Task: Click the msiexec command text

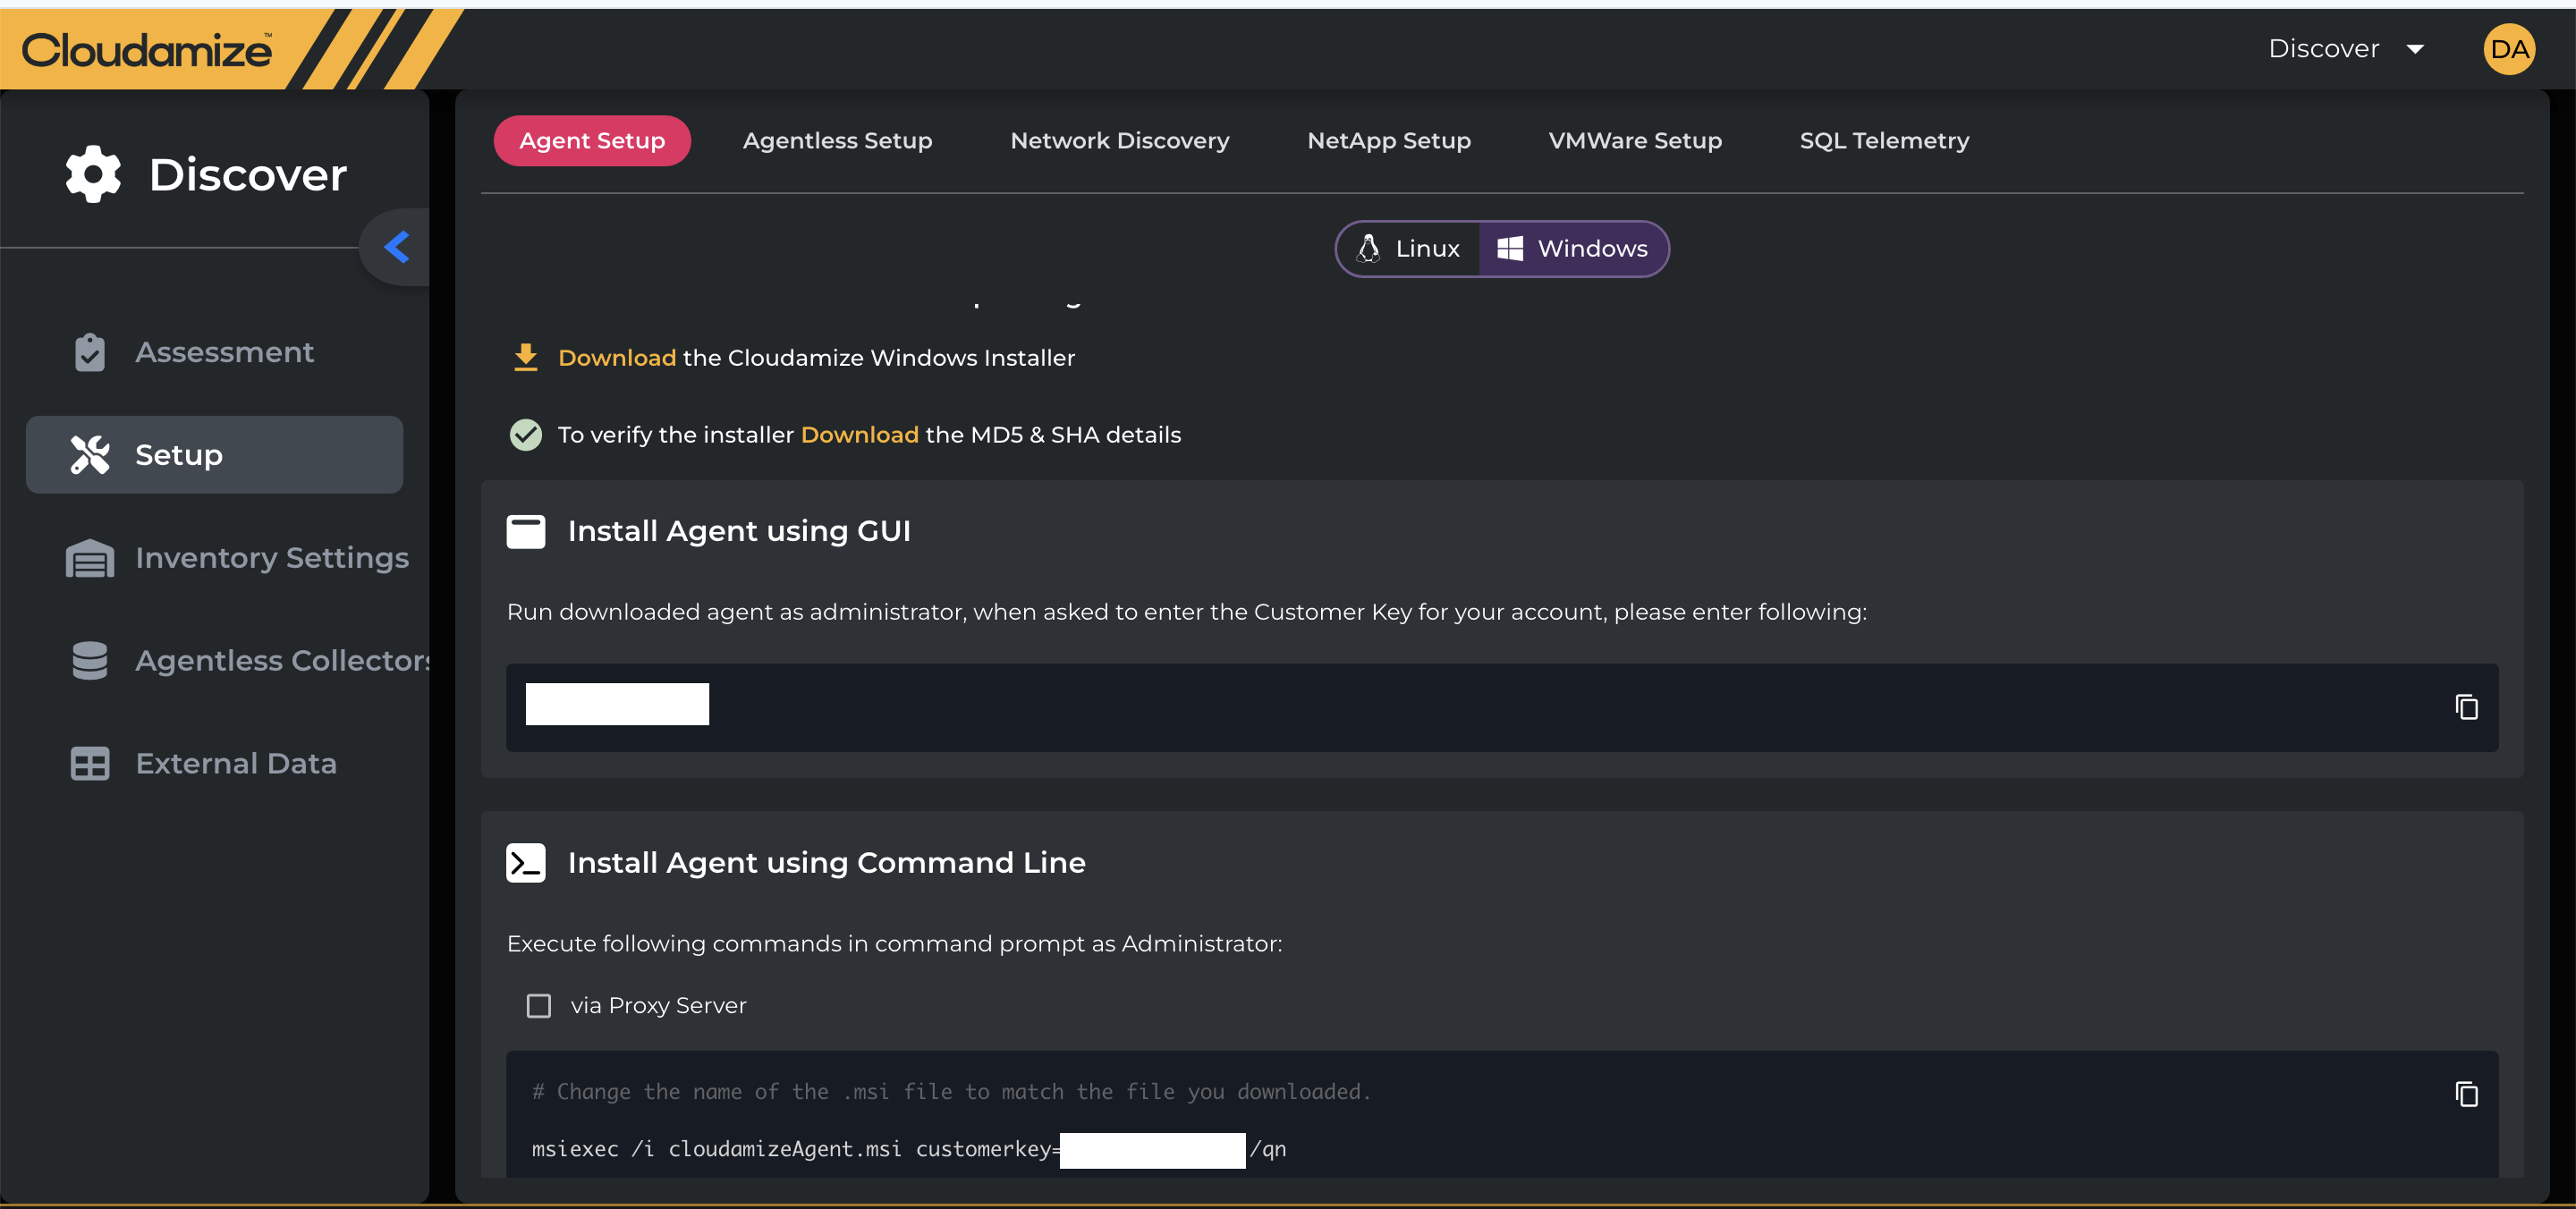Action: (x=908, y=1150)
